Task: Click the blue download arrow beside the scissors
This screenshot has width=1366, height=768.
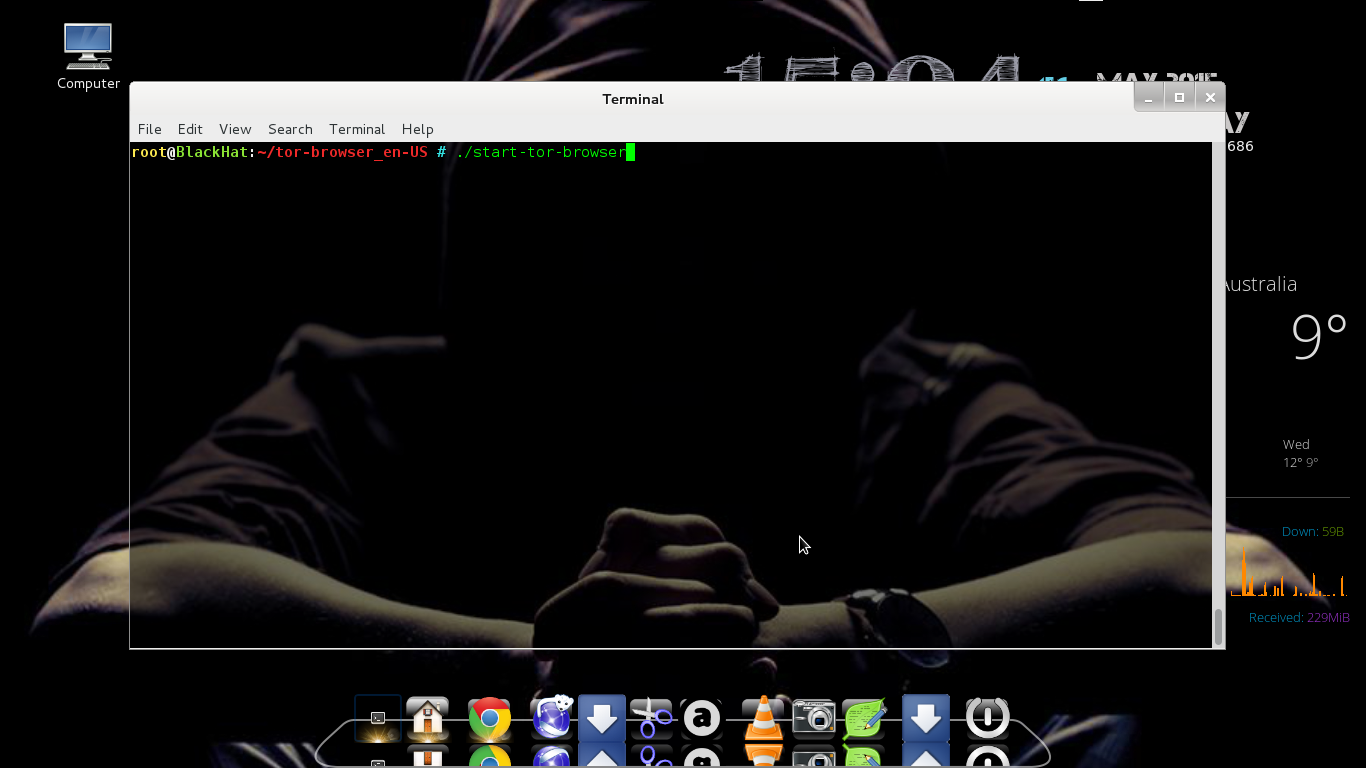Action: [x=602, y=718]
